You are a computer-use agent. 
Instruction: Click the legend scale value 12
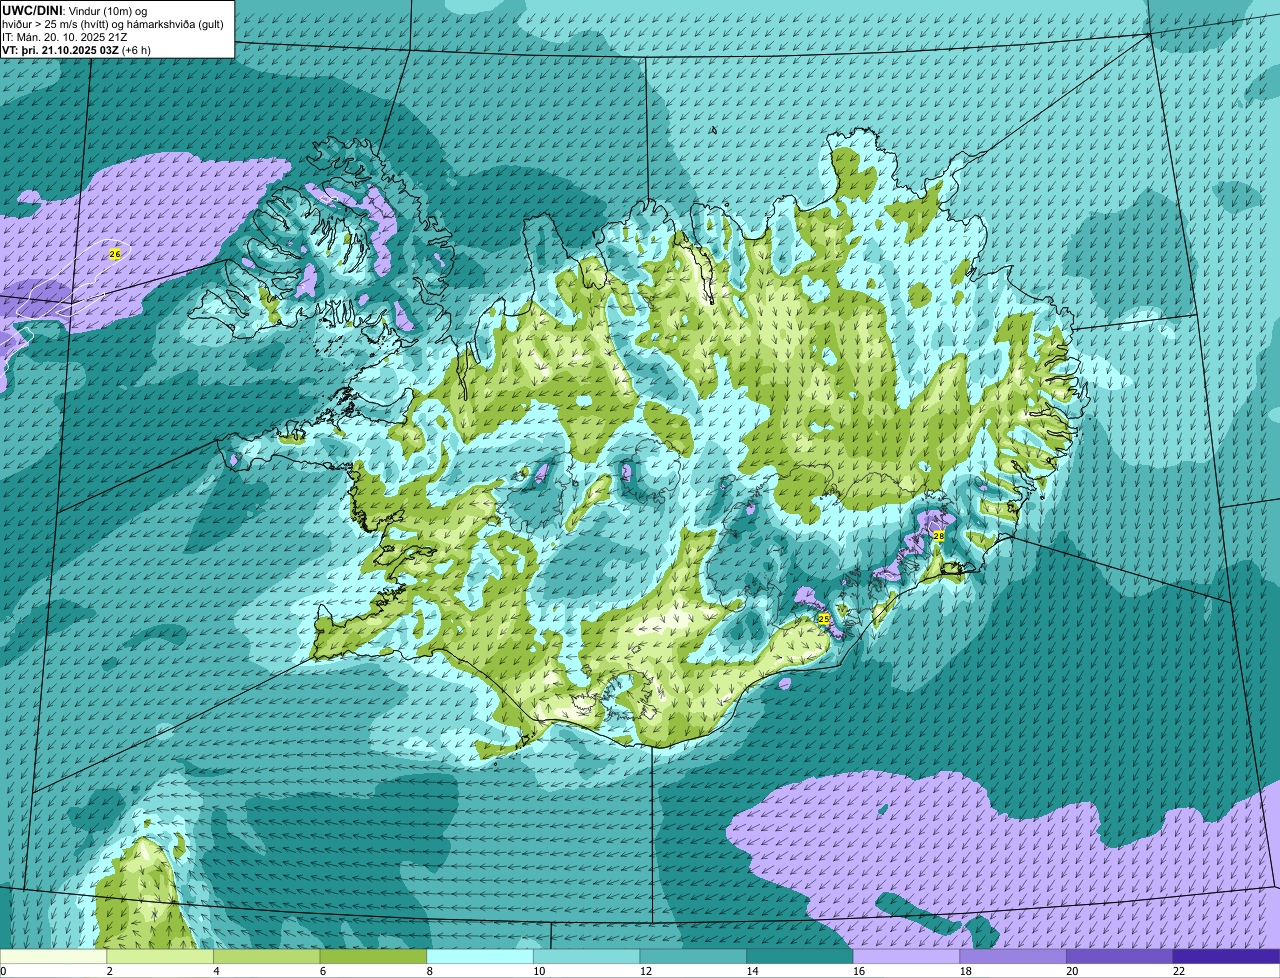(x=645, y=971)
